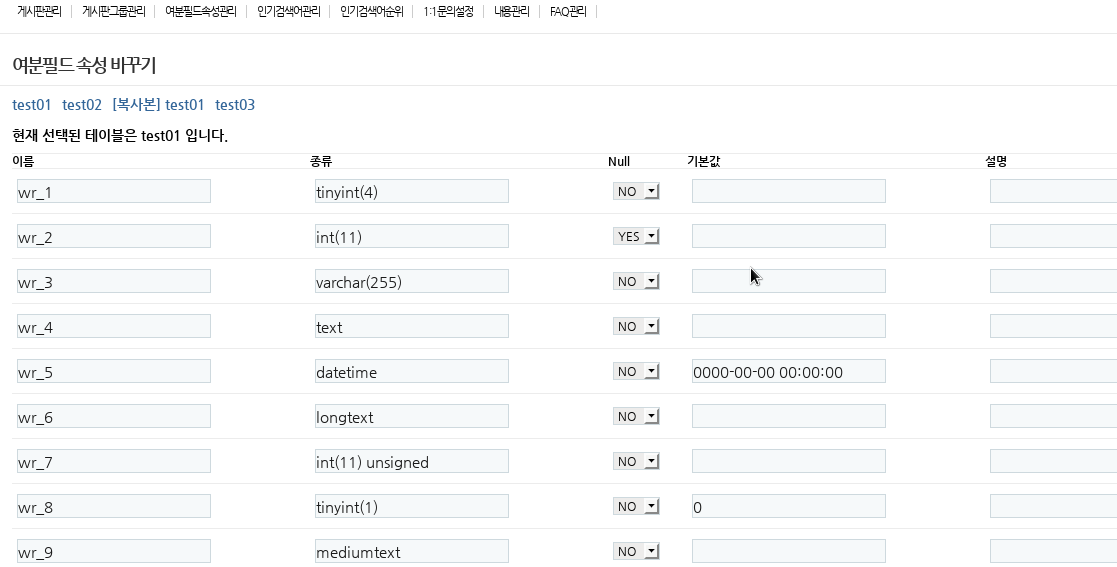Image resolution: width=1117 pixels, height=567 pixels.
Task: Select the test02 table link
Action: 82,105
